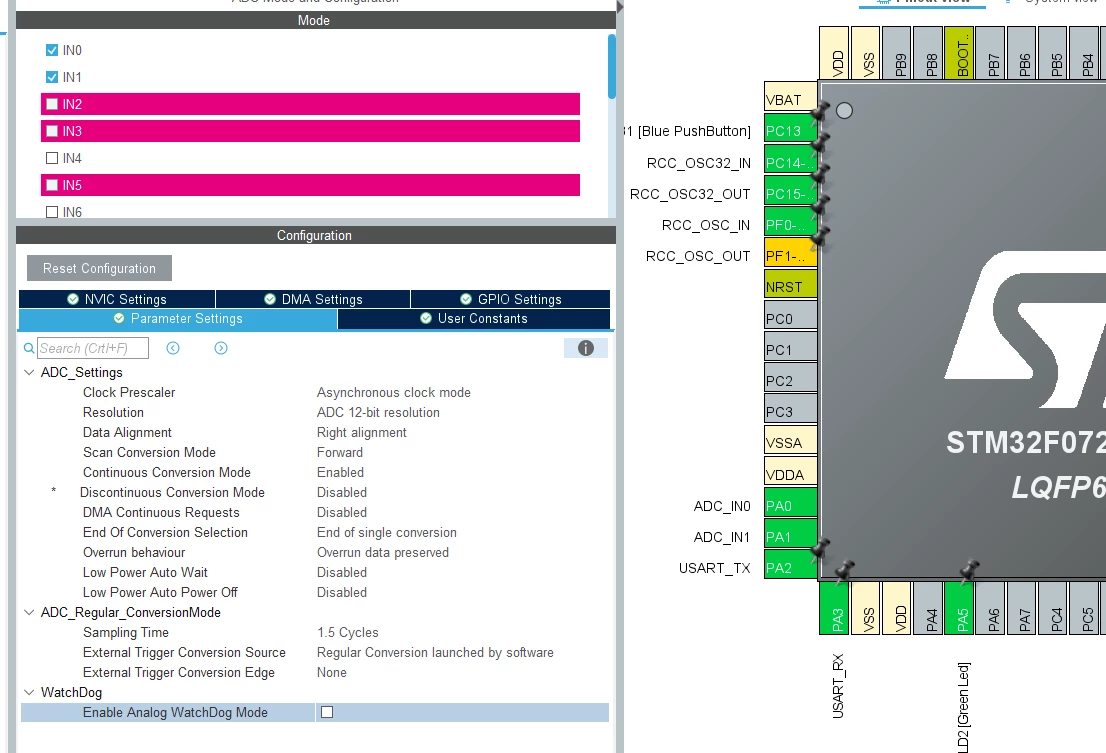Click the search magnifier icon
Image resolution: width=1106 pixels, height=753 pixels.
29,348
